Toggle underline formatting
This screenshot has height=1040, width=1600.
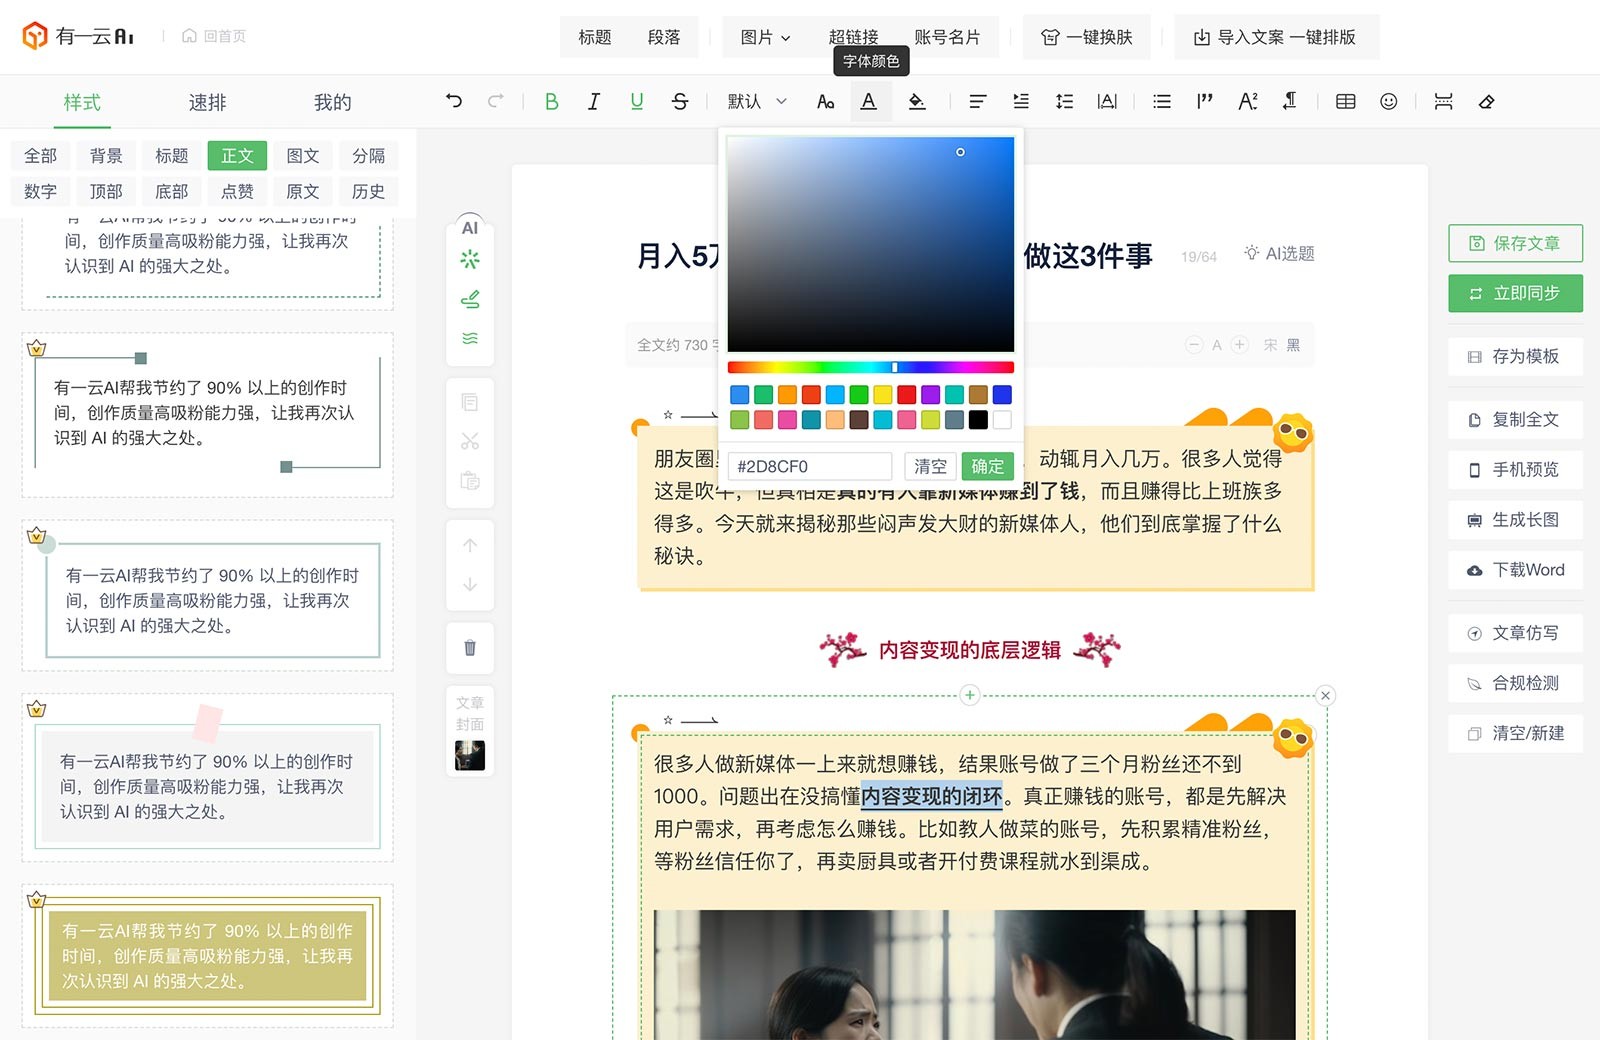coord(637,101)
